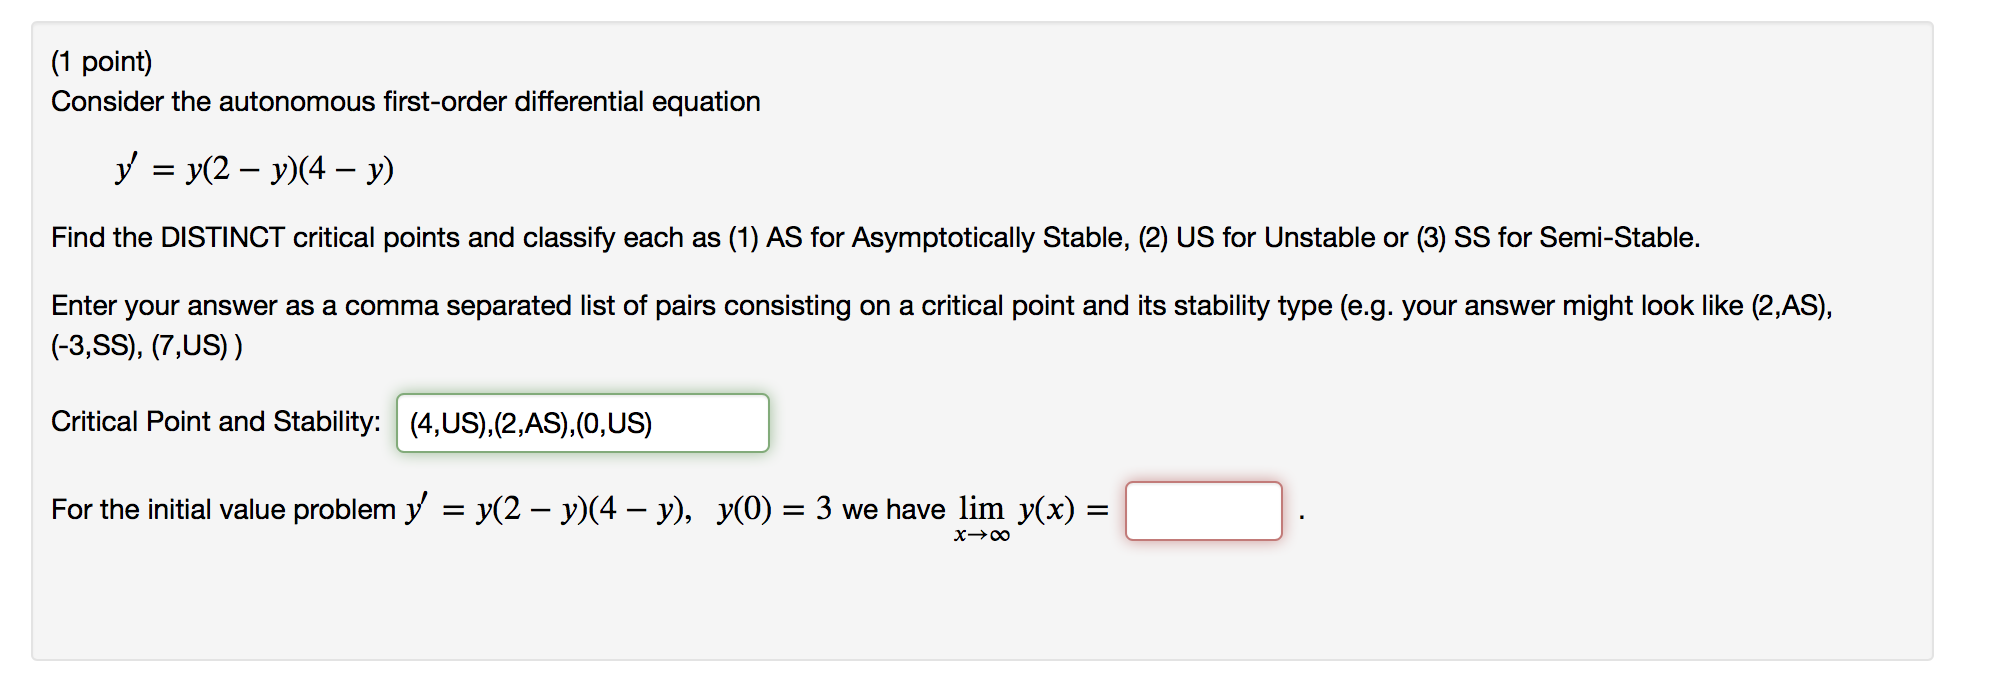Screen dimensions: 2014x696
Task: Select the answer text (4,US),(2,AS),(0,US)
Action: (x=531, y=424)
